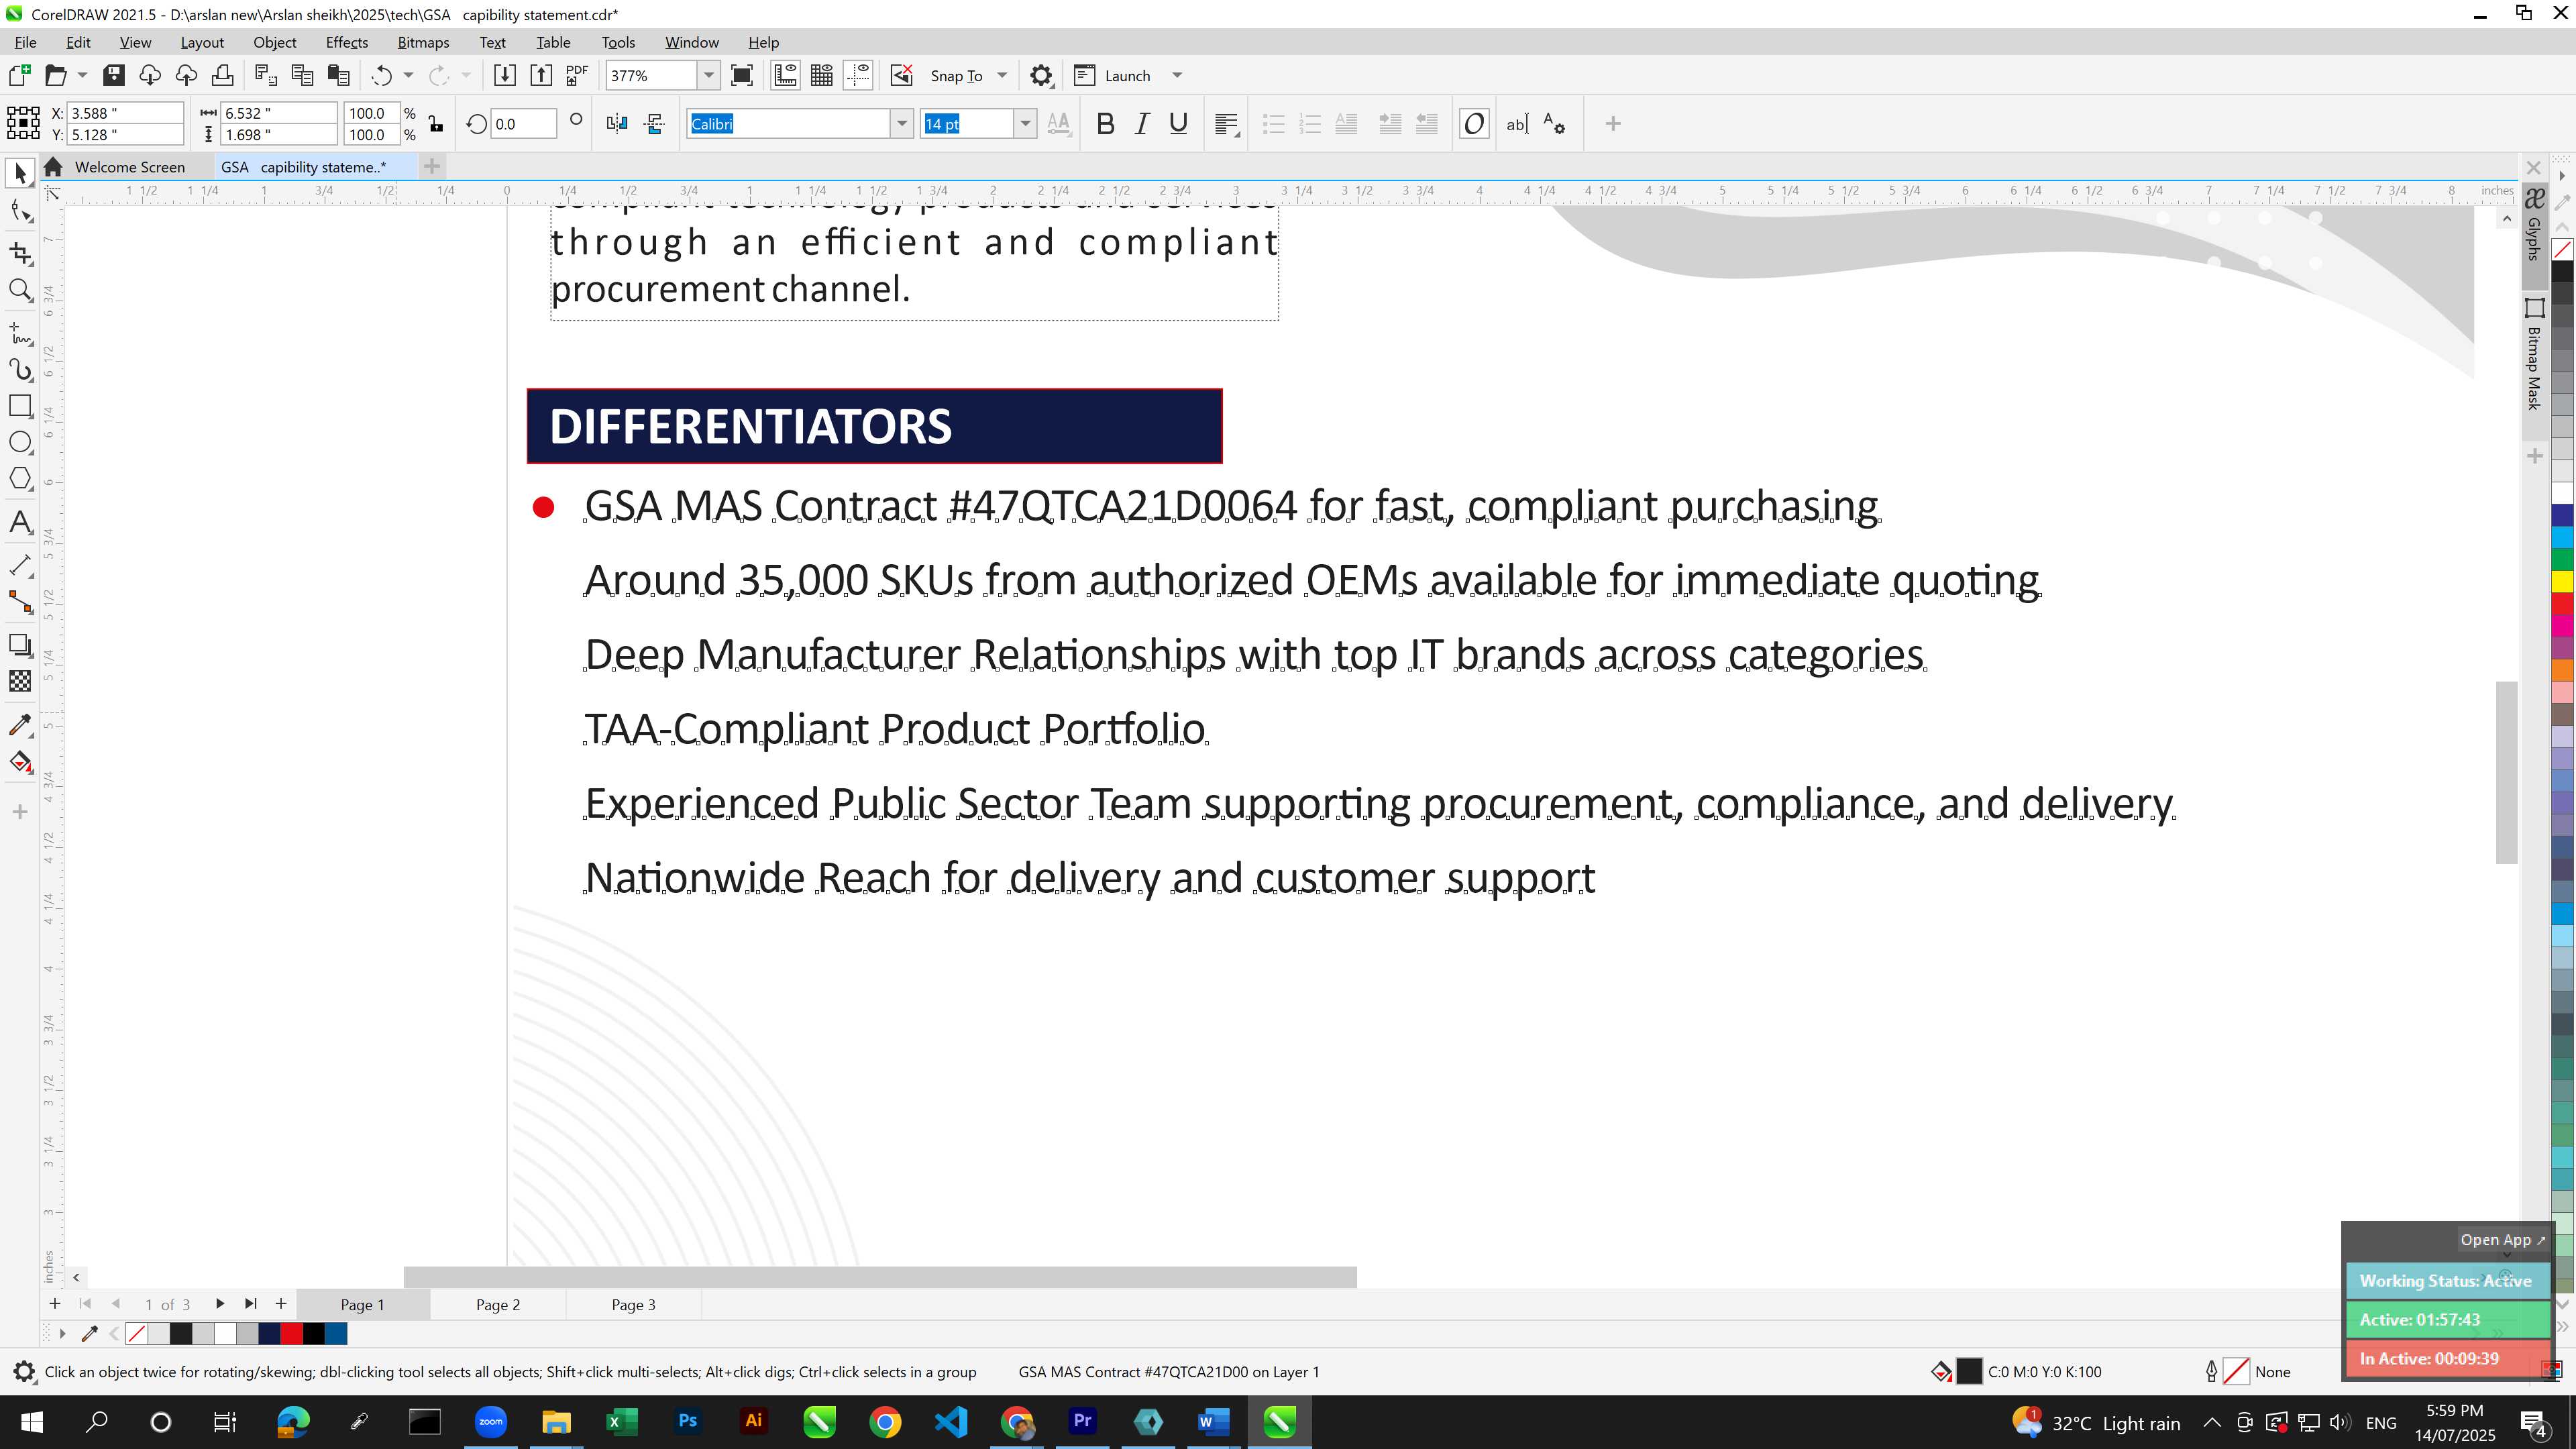The height and width of the screenshot is (1449, 2576).
Task: Open Microsoft Word from the taskbar
Action: point(1213,1421)
